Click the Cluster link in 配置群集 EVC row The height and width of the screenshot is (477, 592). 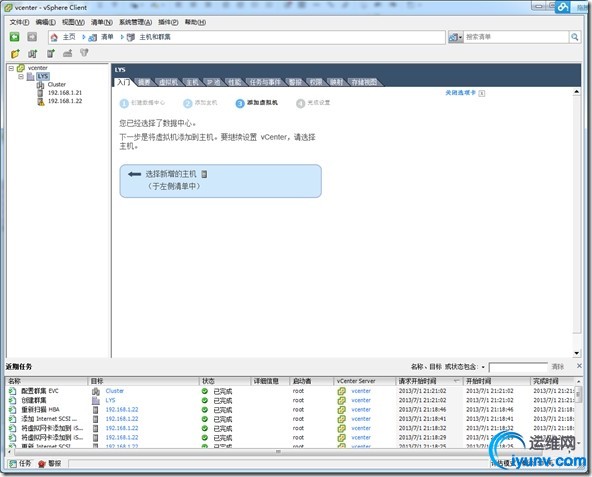(x=115, y=391)
